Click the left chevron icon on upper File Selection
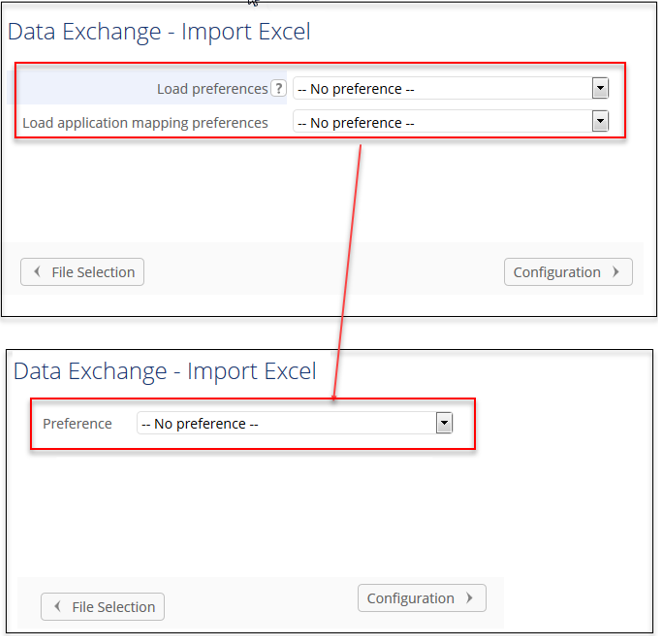The height and width of the screenshot is (636, 658). [x=37, y=272]
